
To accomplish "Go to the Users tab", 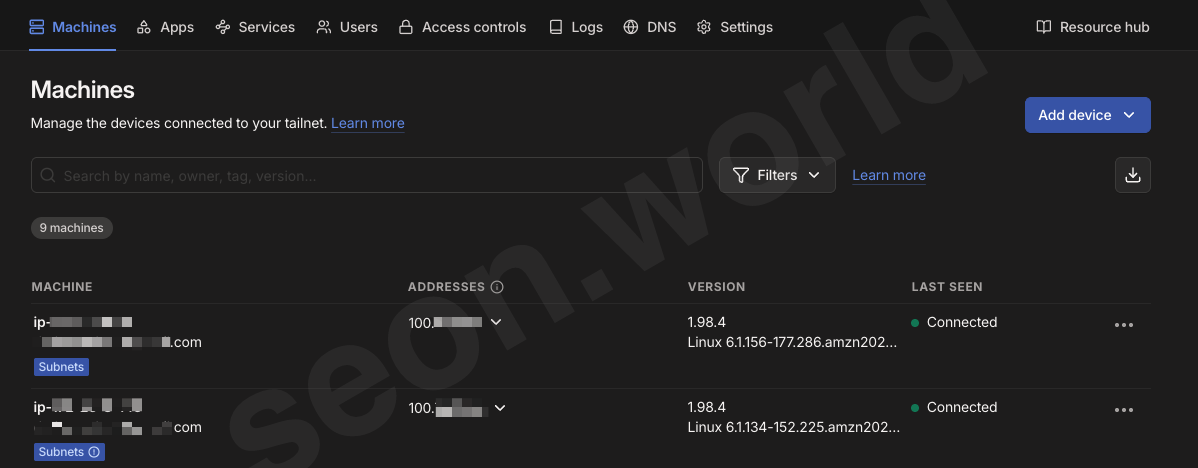I will tap(347, 27).
